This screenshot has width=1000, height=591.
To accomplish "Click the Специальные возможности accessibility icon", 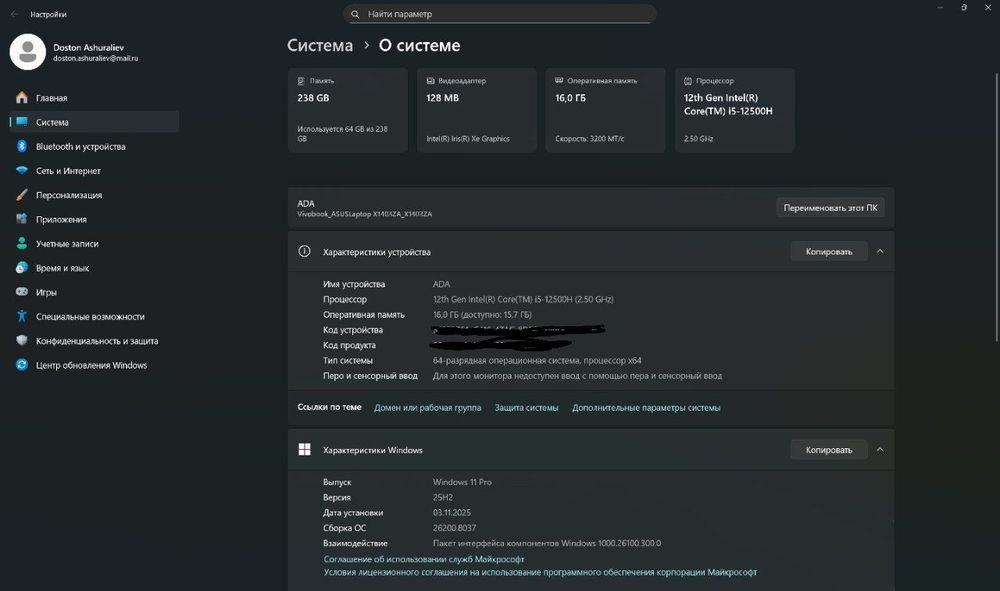I will click(22, 316).
